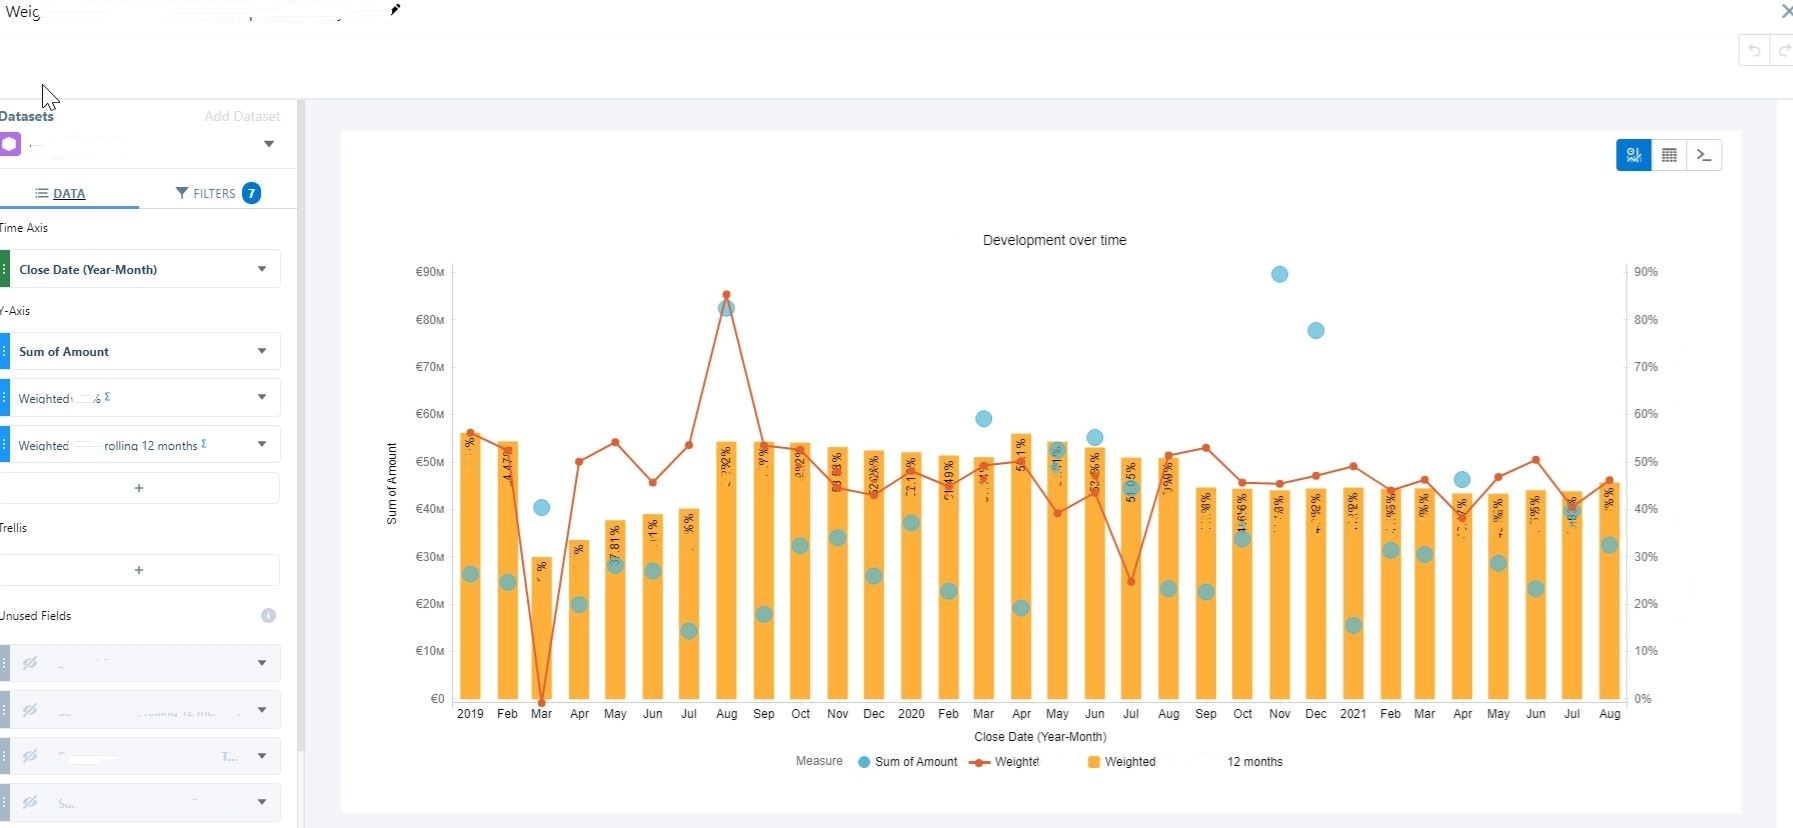
Task: Click the 'Development over time' chart title
Action: (1054, 240)
